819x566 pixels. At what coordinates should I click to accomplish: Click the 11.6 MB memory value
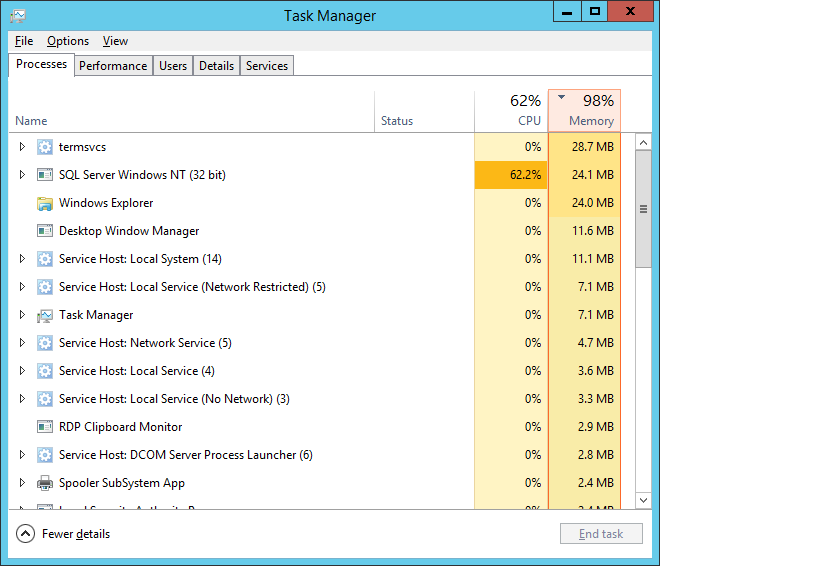tap(593, 231)
